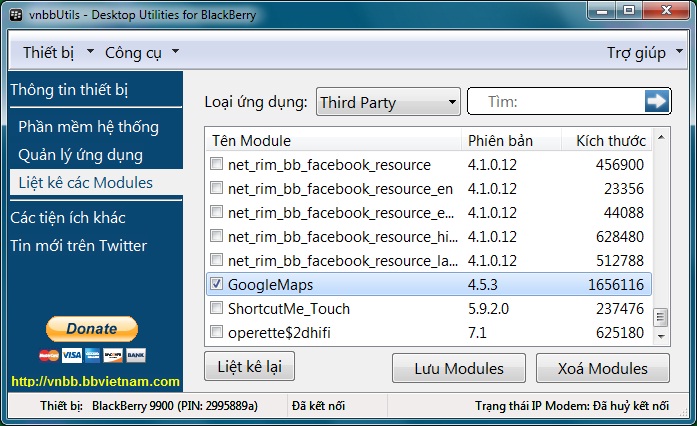The image size is (697, 426).
Task: Select Quản lý ứng dụng in sidebar
Action: click(x=80, y=155)
